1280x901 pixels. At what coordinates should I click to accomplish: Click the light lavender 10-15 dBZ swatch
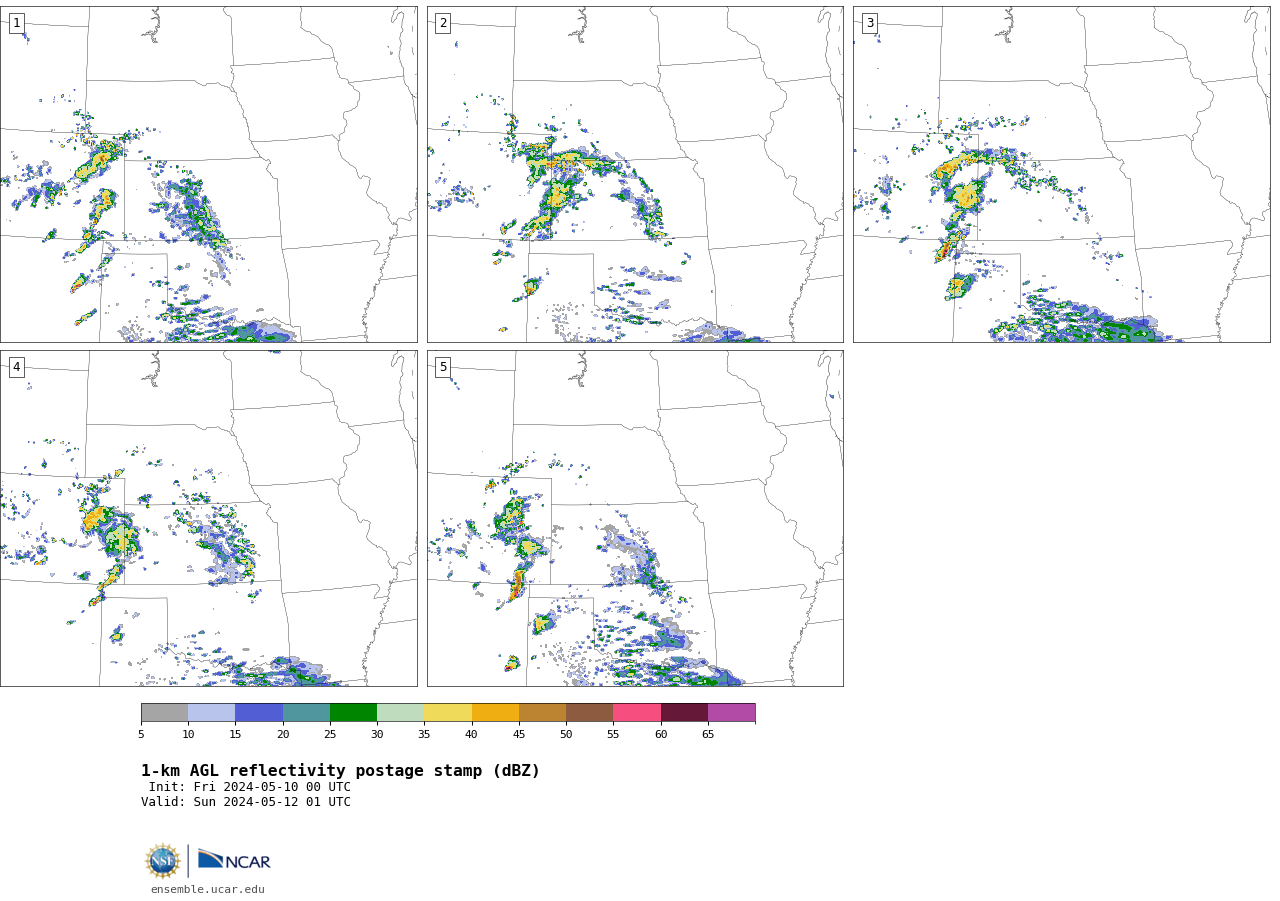point(212,713)
